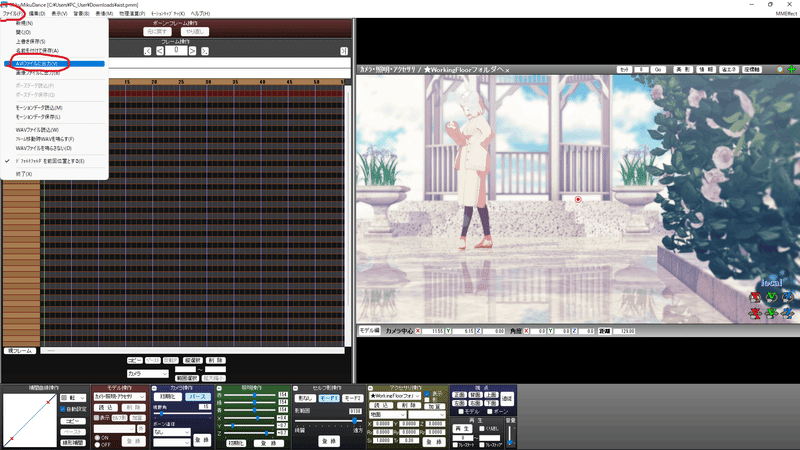Open the 物理演算(P) menu

(x=132, y=13)
